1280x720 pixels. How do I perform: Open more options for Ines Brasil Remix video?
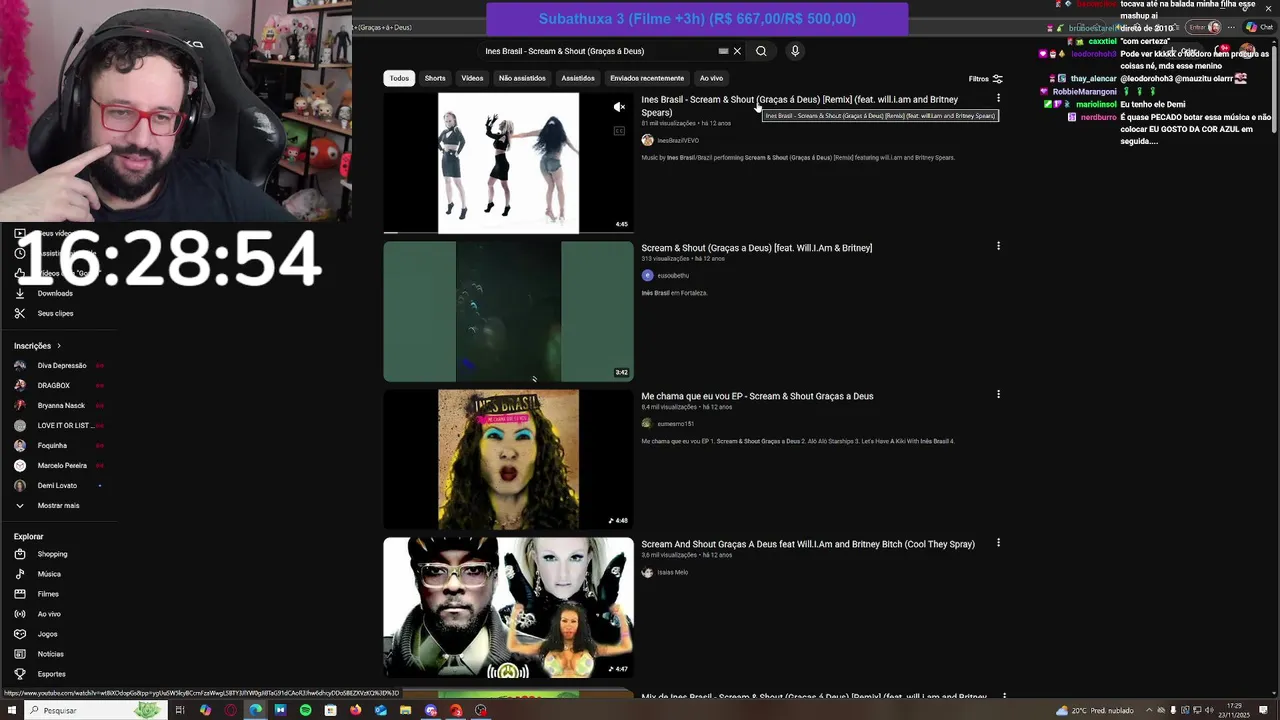pyautogui.click(x=998, y=98)
